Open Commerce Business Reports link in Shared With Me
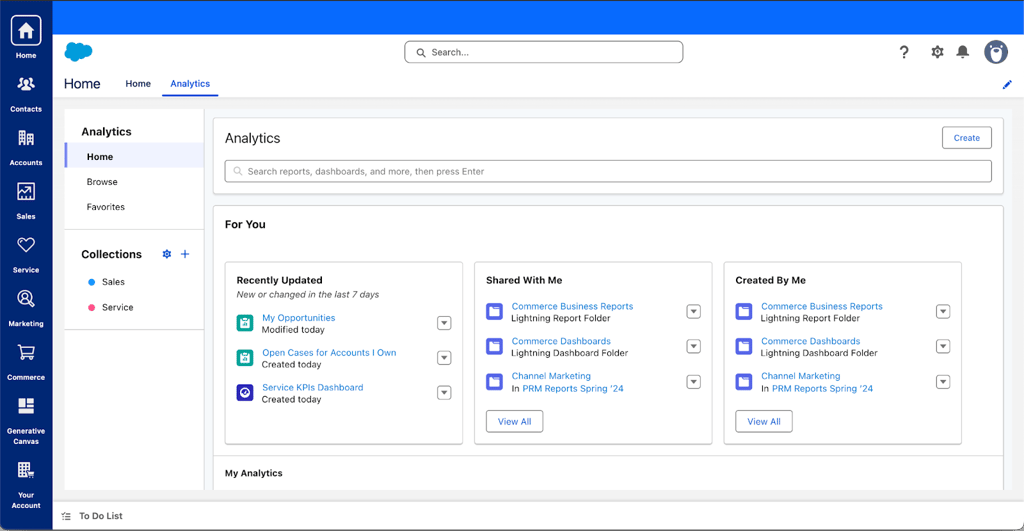1024x531 pixels. 572,306
